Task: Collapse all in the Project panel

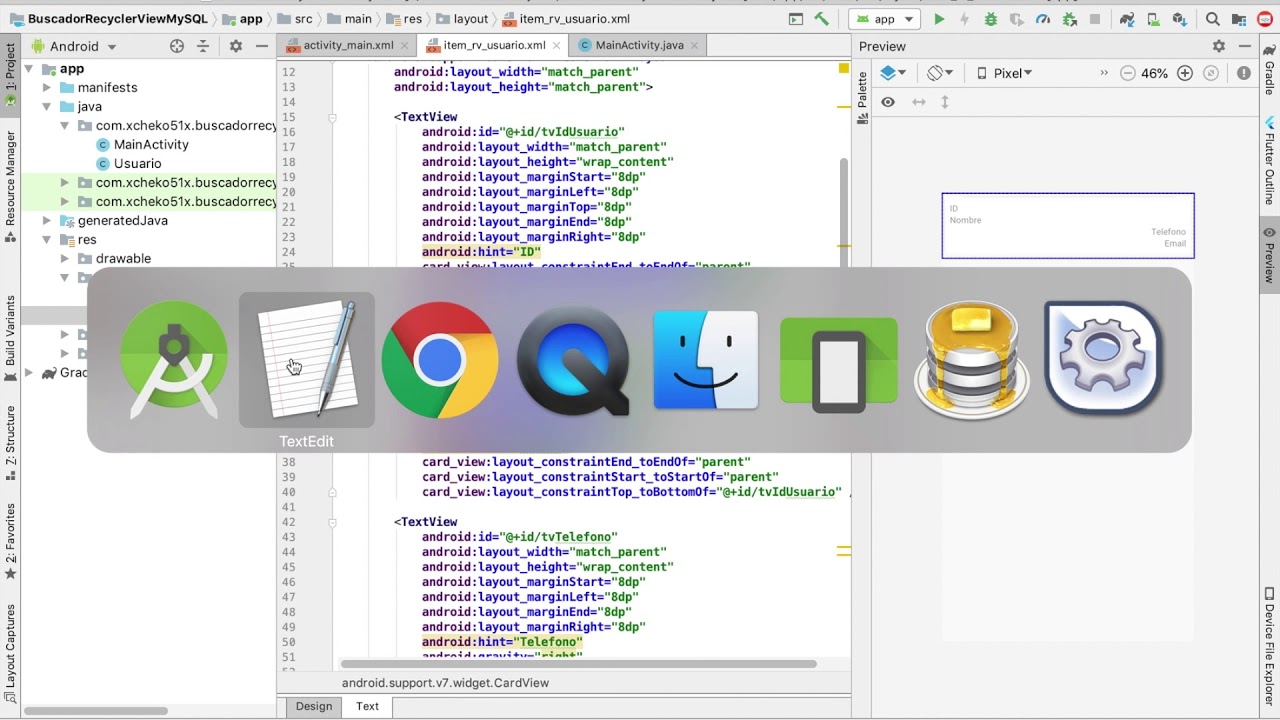Action: (203, 46)
